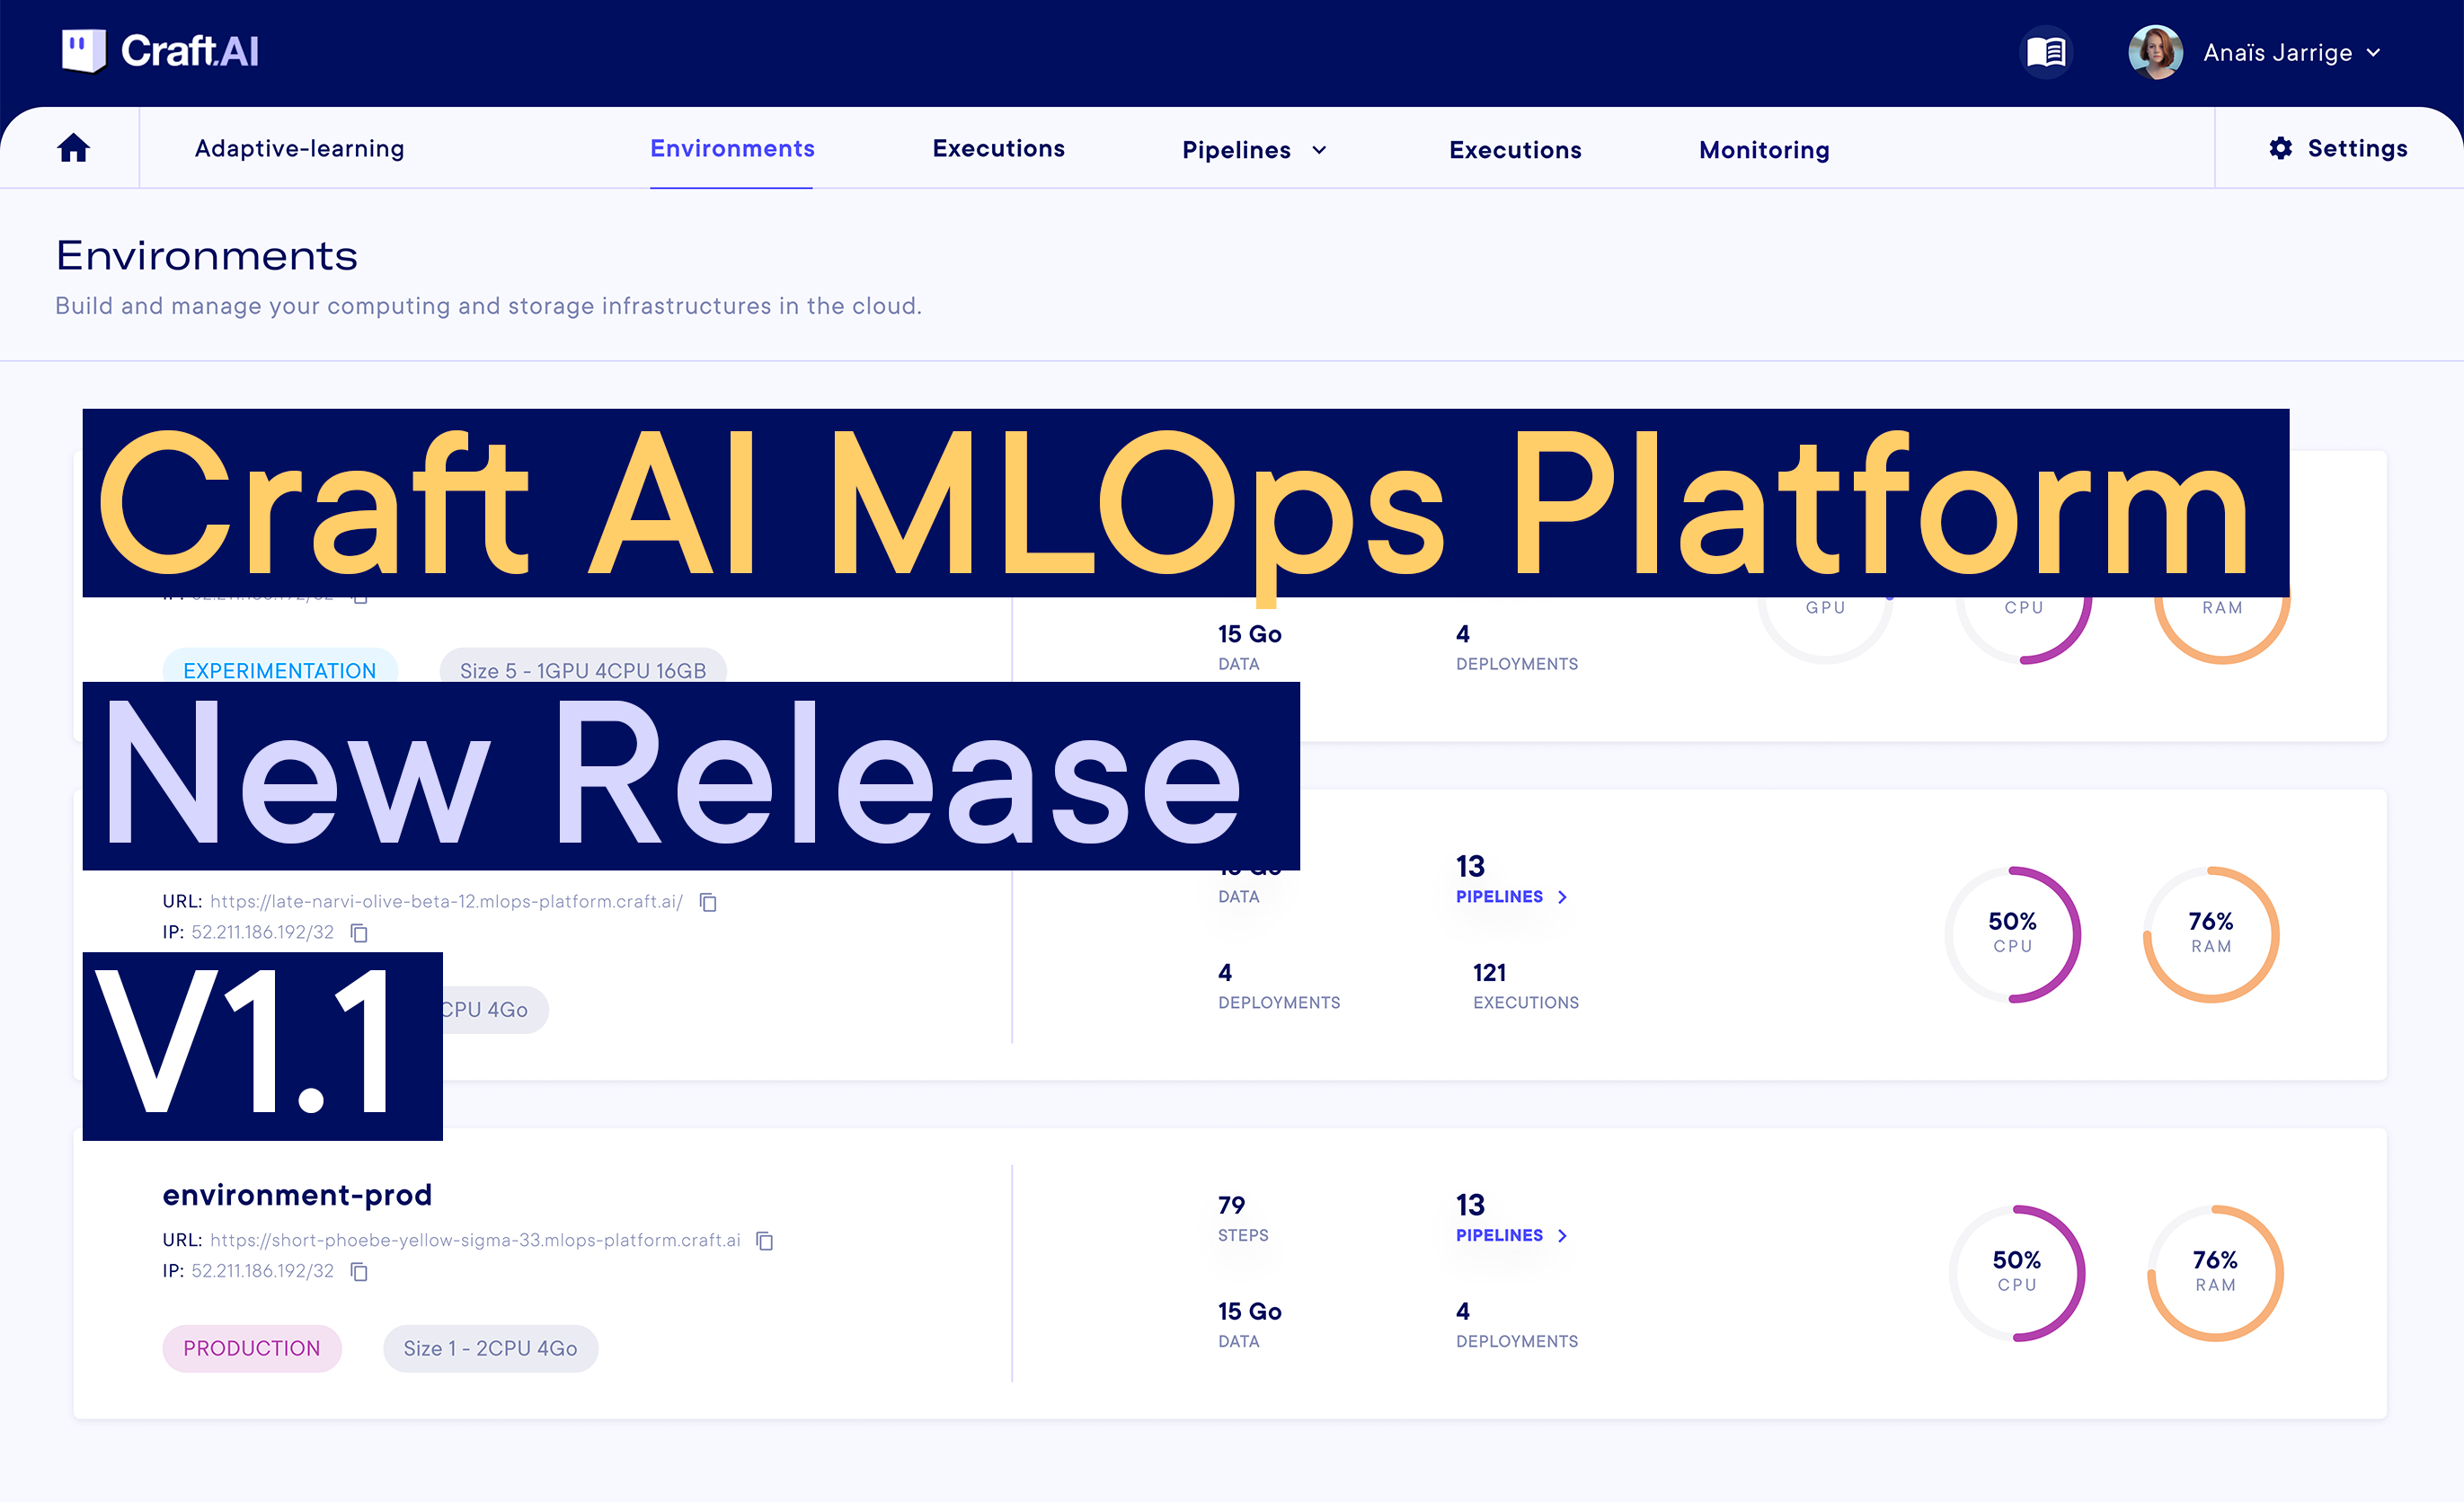2464x1502 pixels.
Task: Copy the late-narvi-olive-beta-12 URL
Action: click(708, 901)
